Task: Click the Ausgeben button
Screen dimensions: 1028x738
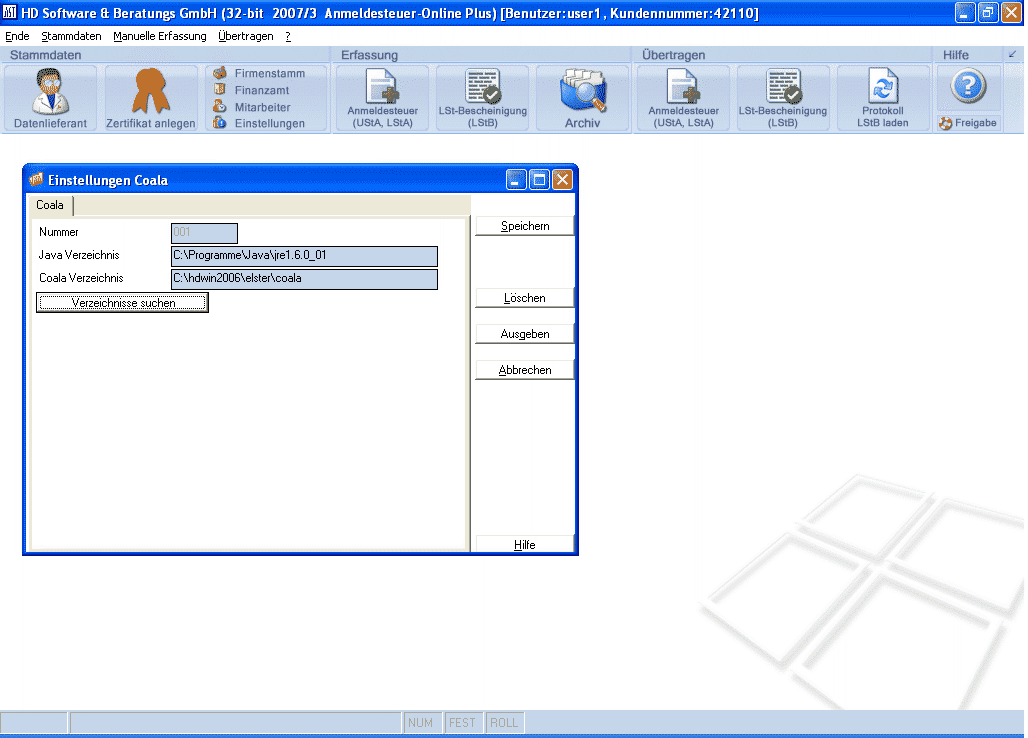Action: (524, 334)
